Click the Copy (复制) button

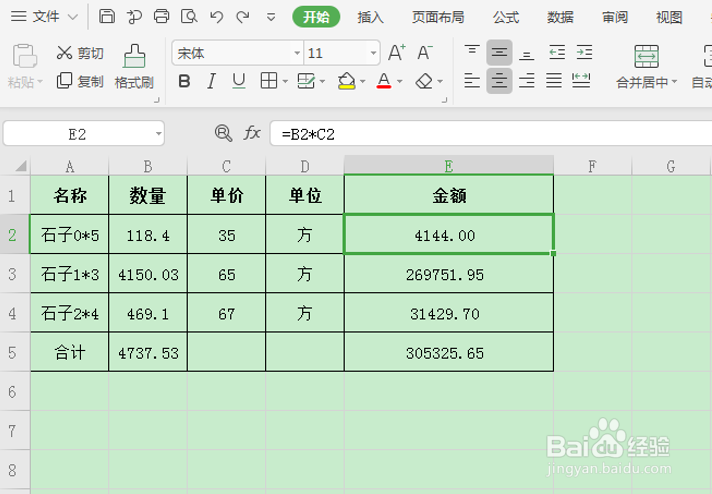click(x=80, y=81)
